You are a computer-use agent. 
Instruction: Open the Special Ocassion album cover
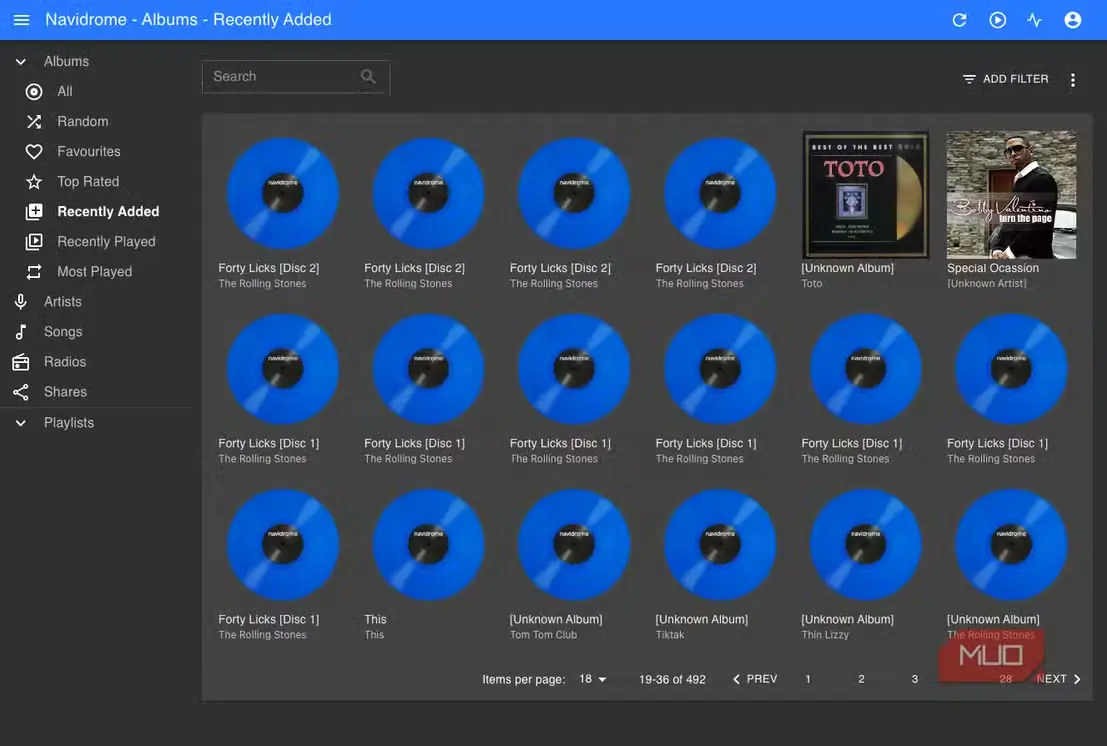pyautogui.click(x=1011, y=195)
